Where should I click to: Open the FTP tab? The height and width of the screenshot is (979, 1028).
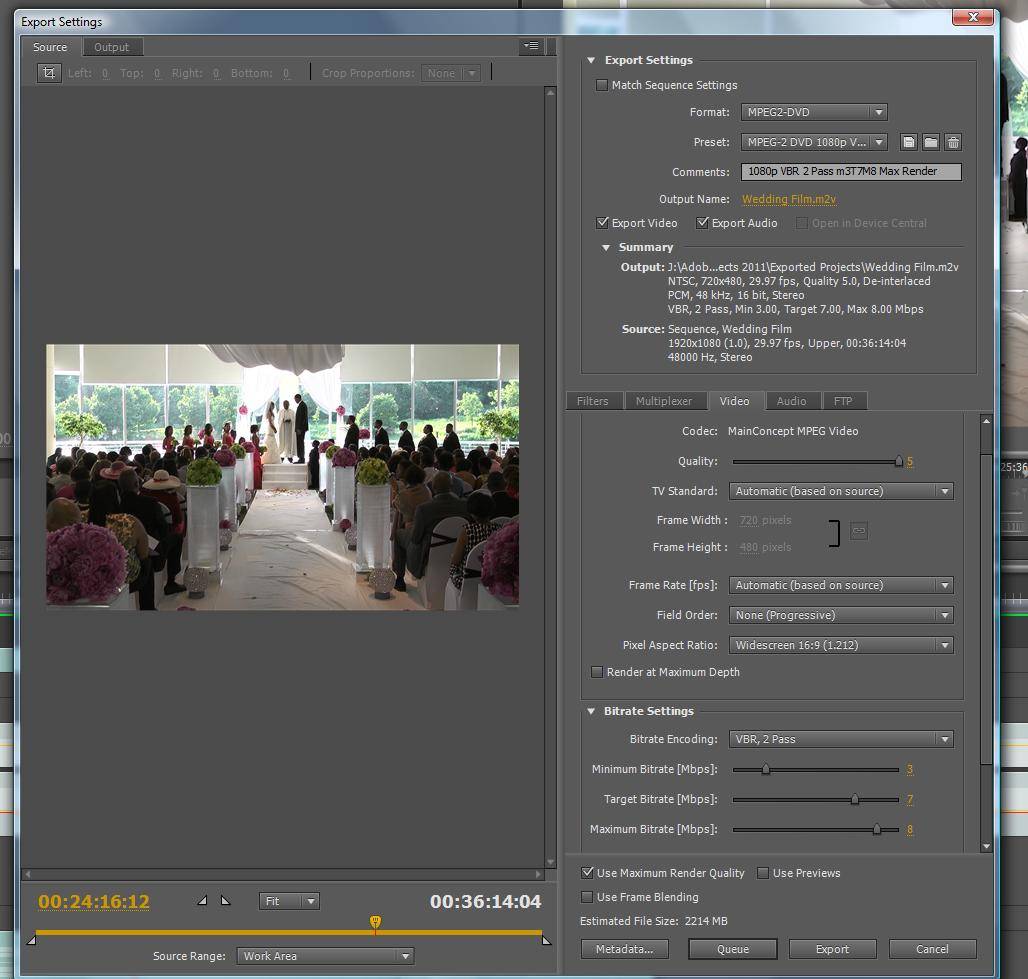point(843,401)
